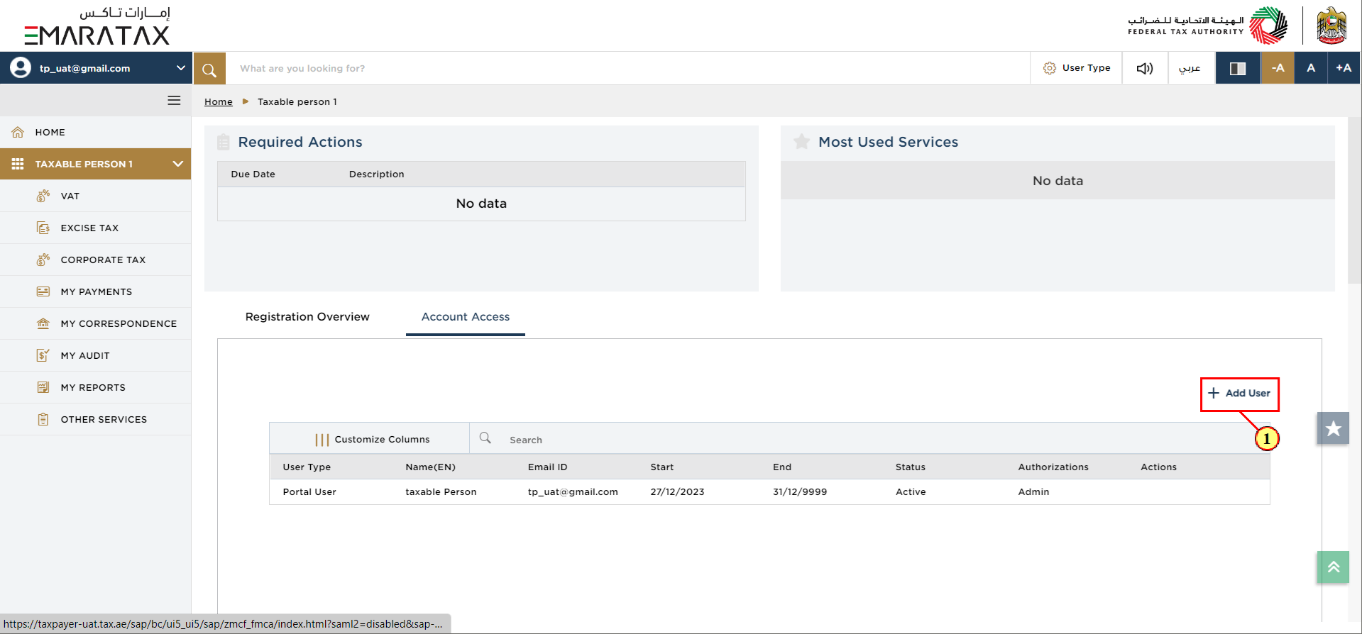Switch to Registration Overview tab
The height and width of the screenshot is (634, 1362).
click(x=307, y=317)
